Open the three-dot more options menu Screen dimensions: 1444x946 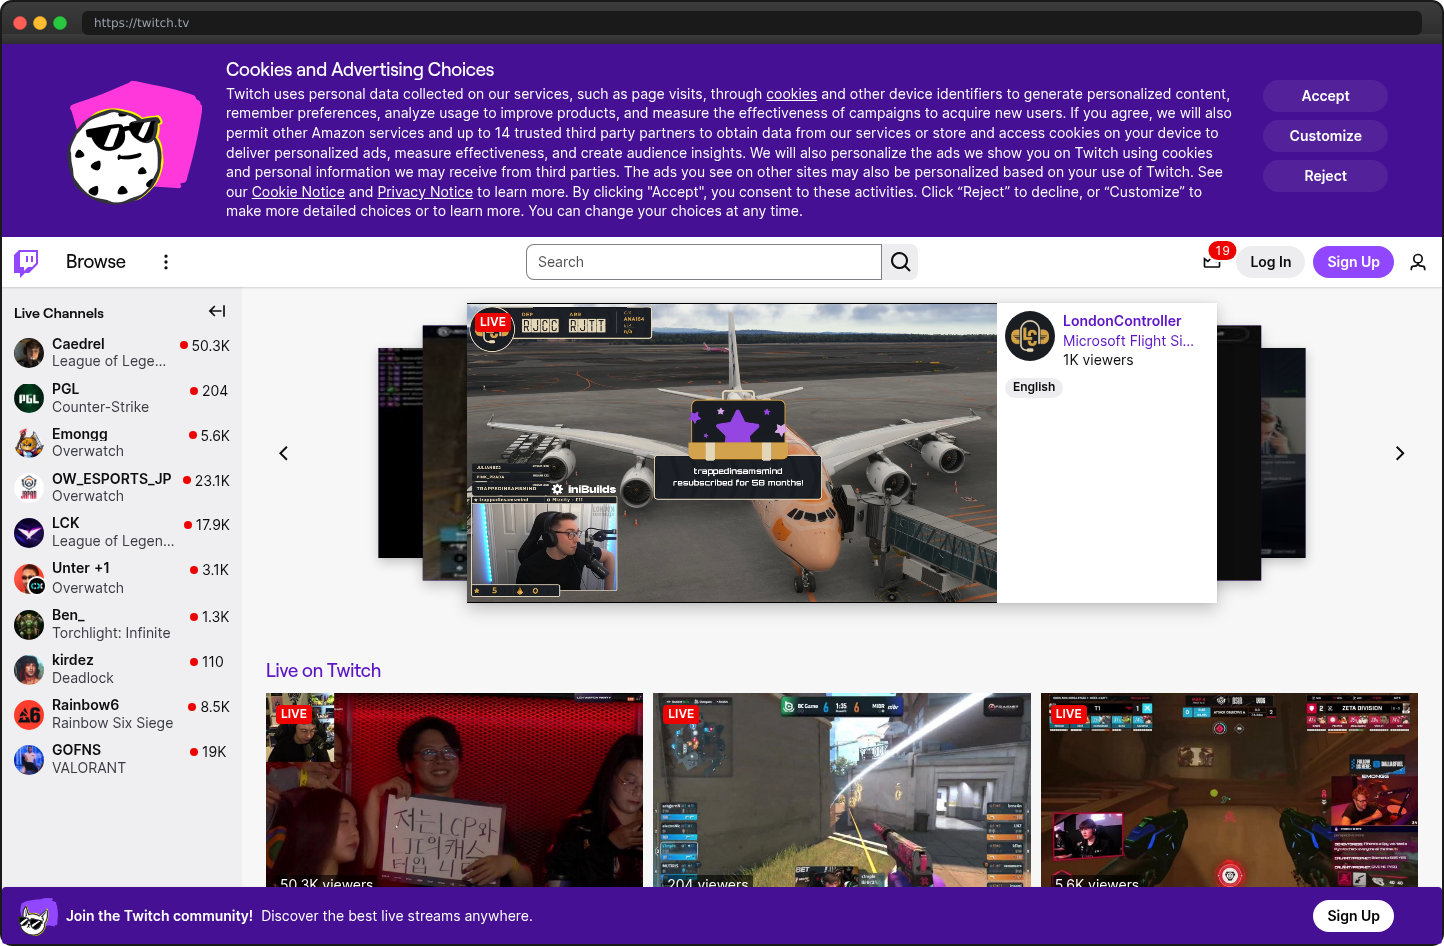click(166, 261)
